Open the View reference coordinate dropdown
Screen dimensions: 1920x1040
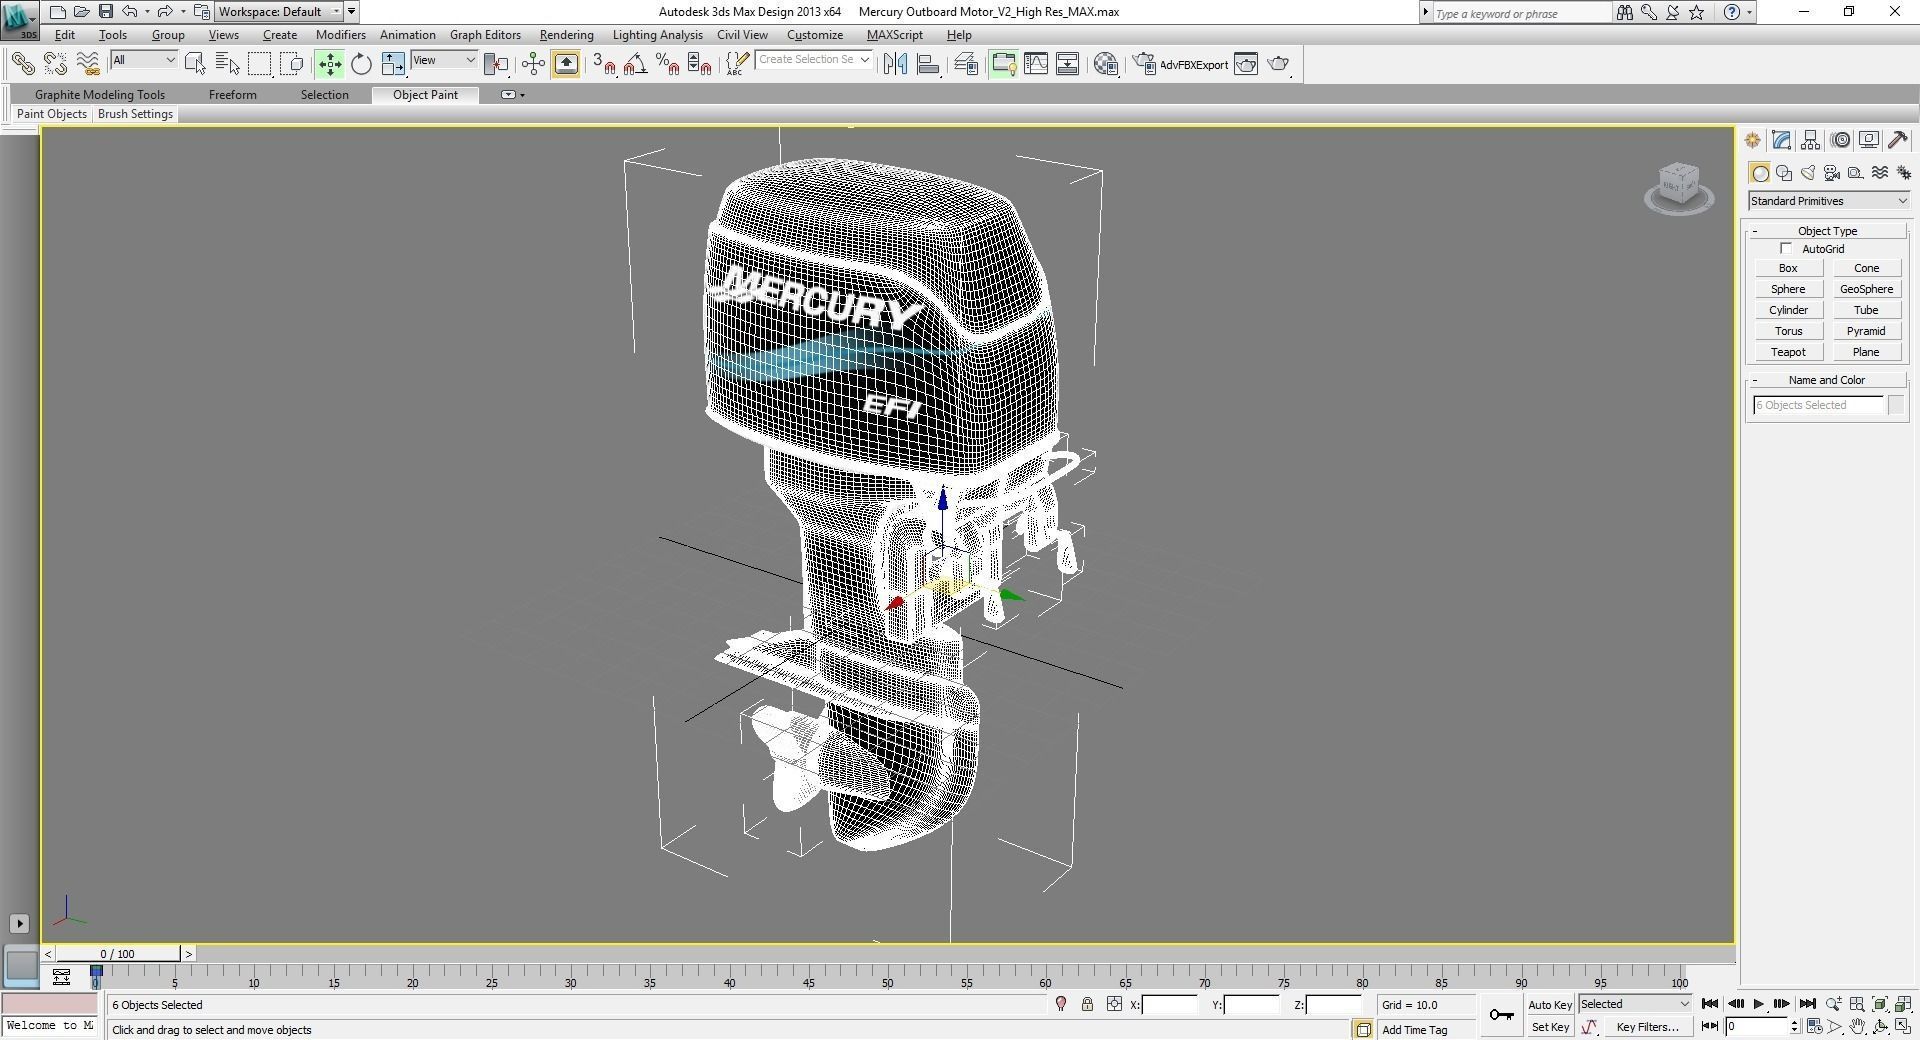[444, 60]
